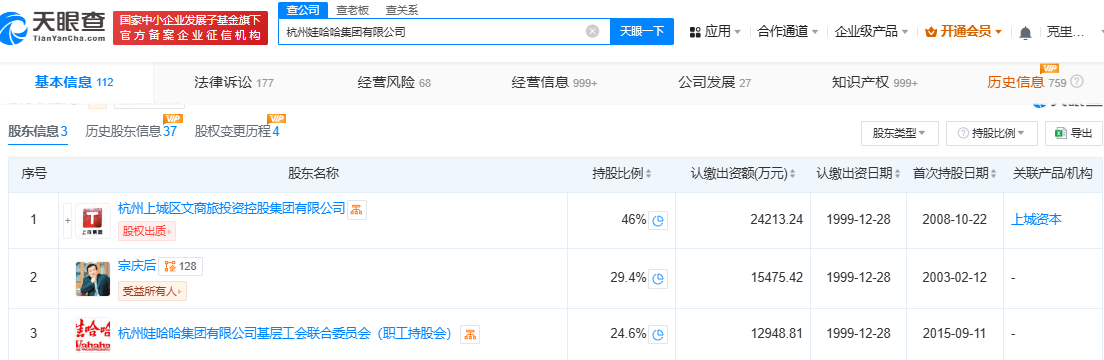Switch to the 法律诉讼 tab
Screen dimensions: 1104x360
[234, 82]
